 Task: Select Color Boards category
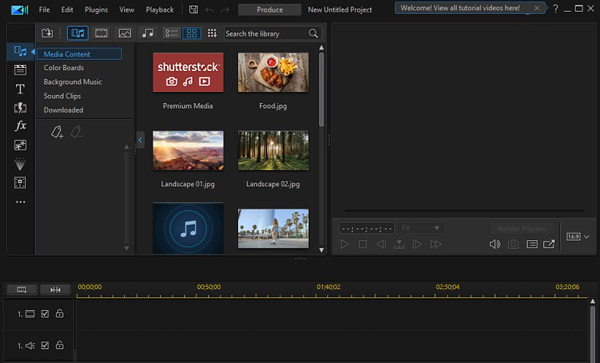point(64,68)
